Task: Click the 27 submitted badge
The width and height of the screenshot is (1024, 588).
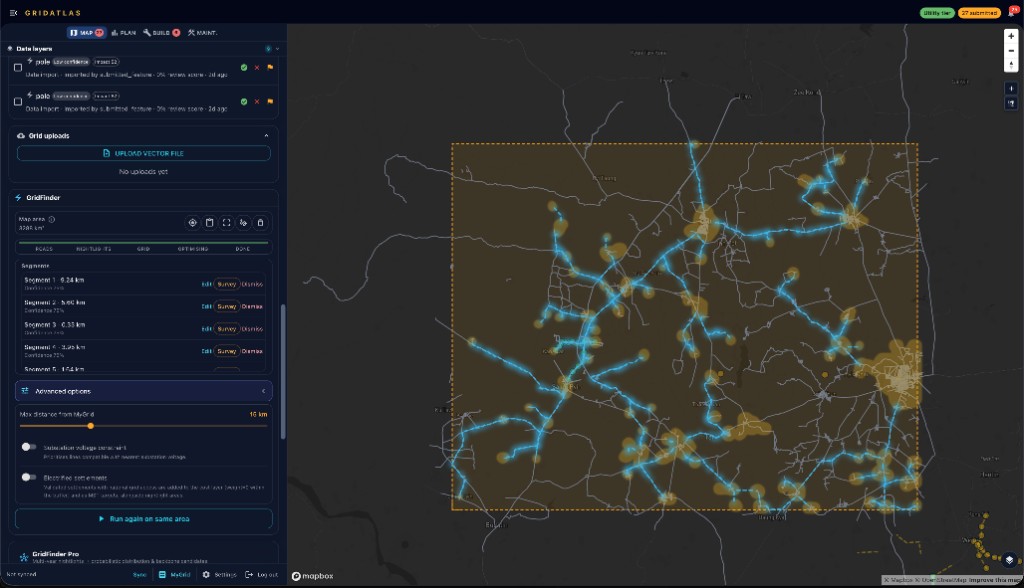Action: tap(979, 13)
